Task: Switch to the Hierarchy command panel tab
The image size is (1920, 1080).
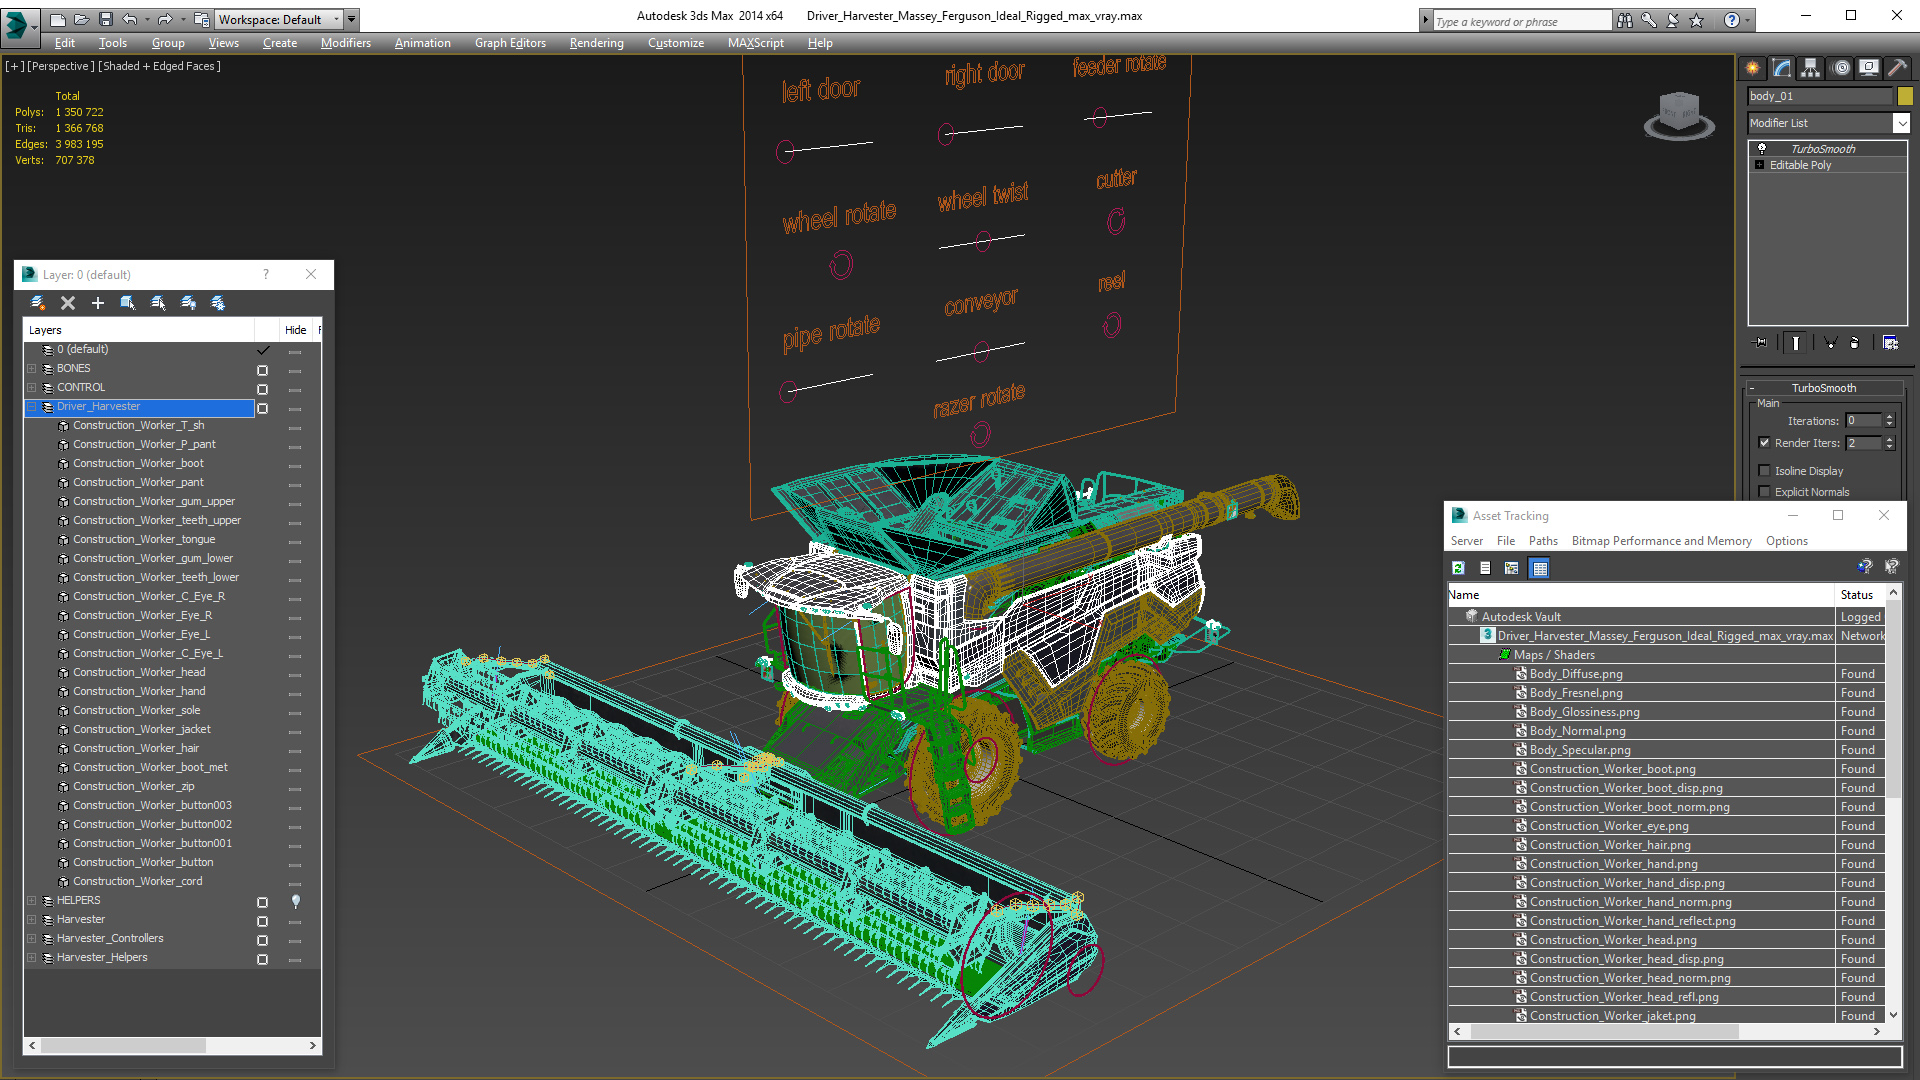Action: tap(1810, 68)
